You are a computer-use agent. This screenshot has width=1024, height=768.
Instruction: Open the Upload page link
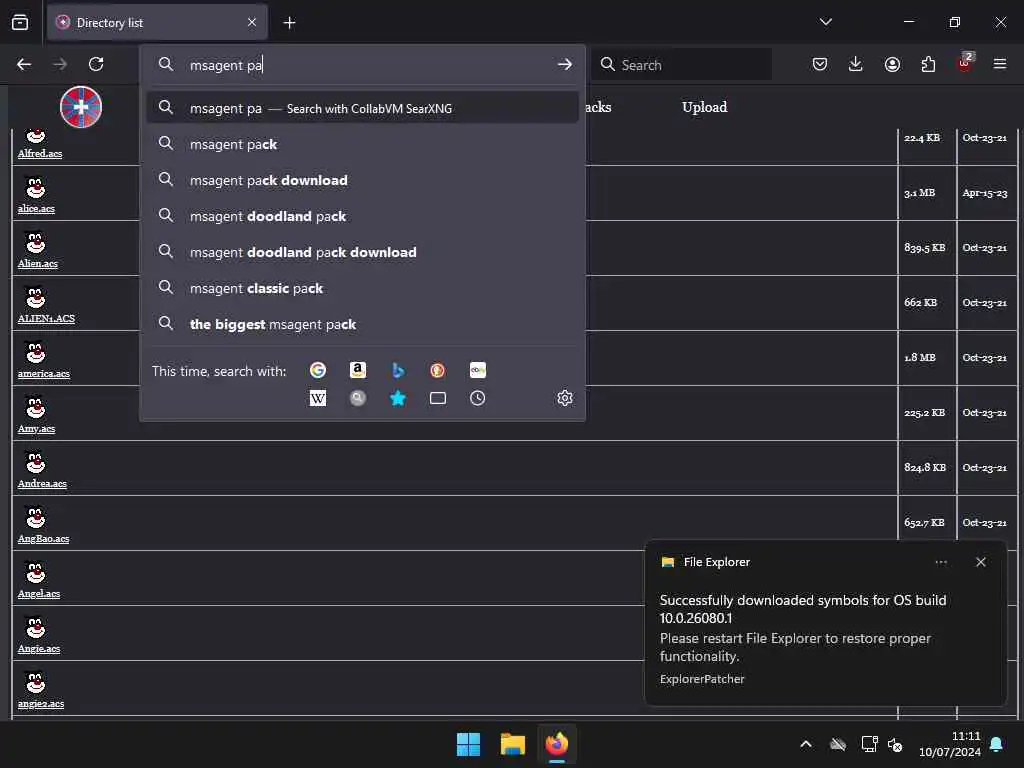click(704, 107)
